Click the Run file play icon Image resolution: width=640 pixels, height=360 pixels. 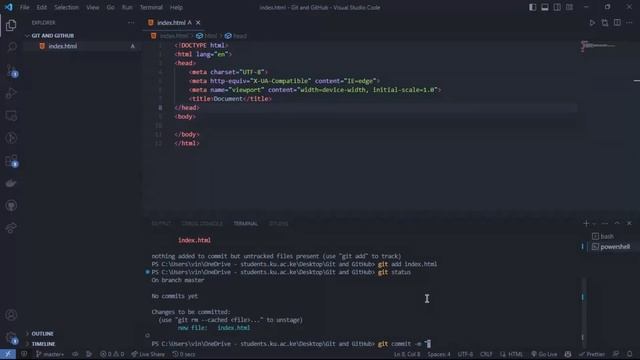coord(592,23)
